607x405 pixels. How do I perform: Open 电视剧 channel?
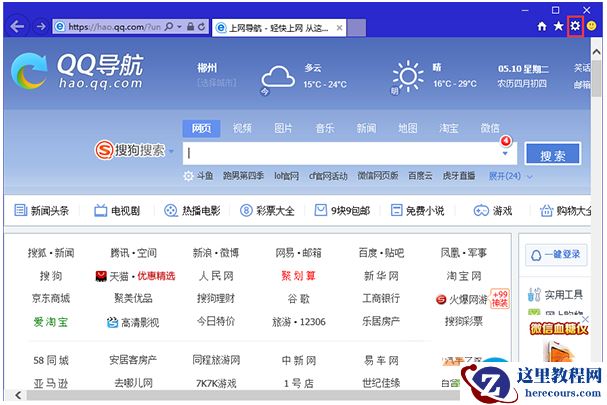pyautogui.click(x=117, y=211)
